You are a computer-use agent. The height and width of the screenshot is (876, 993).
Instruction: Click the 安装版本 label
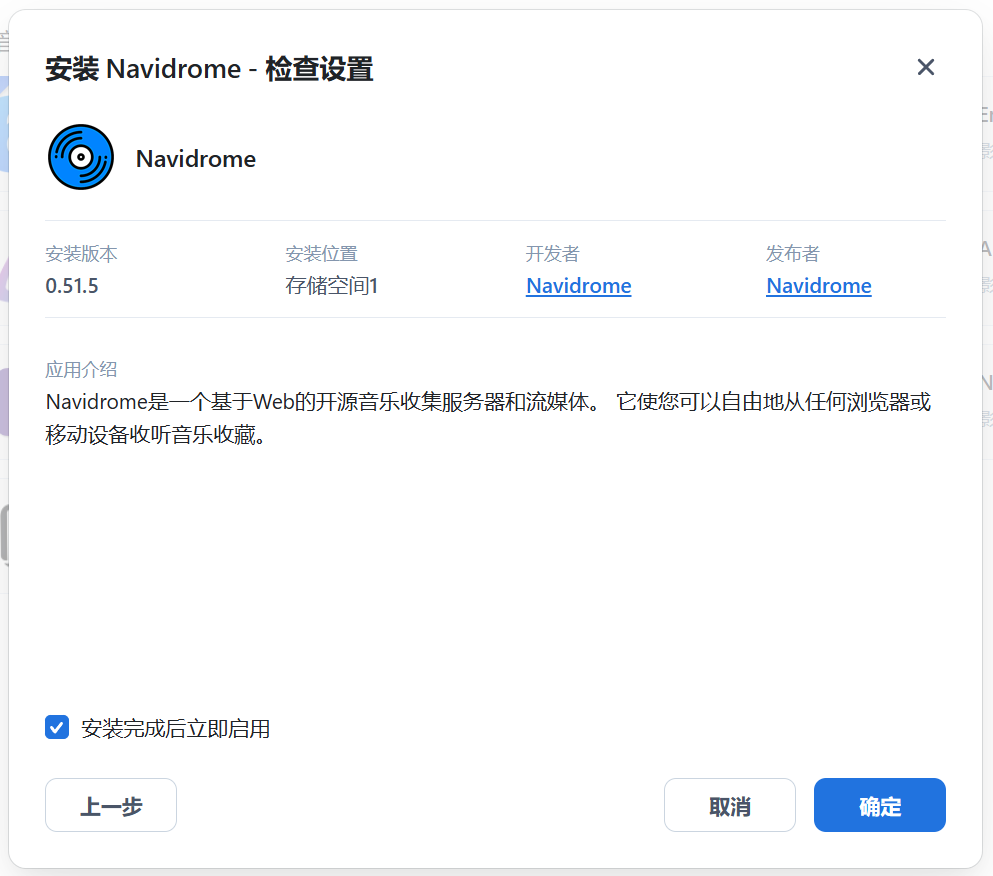point(81,253)
